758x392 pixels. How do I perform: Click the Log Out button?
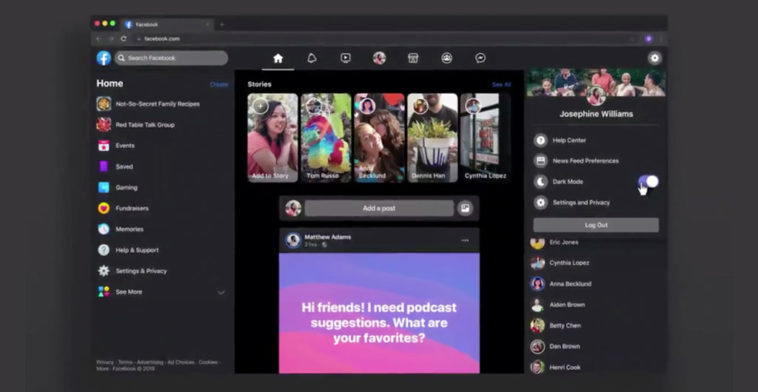coord(596,225)
